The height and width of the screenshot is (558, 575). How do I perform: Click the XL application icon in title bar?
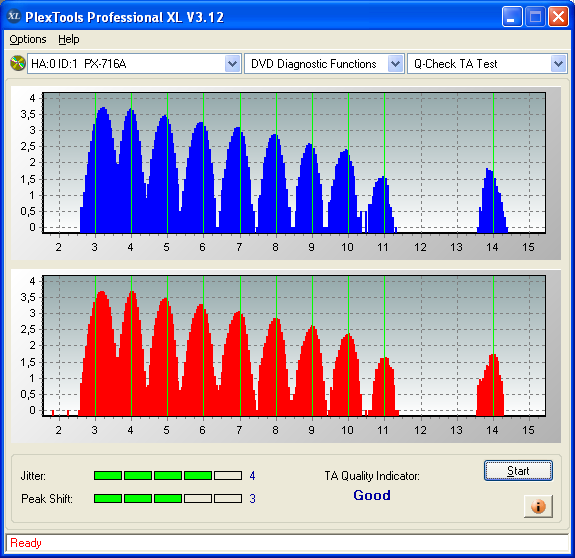(14, 16)
